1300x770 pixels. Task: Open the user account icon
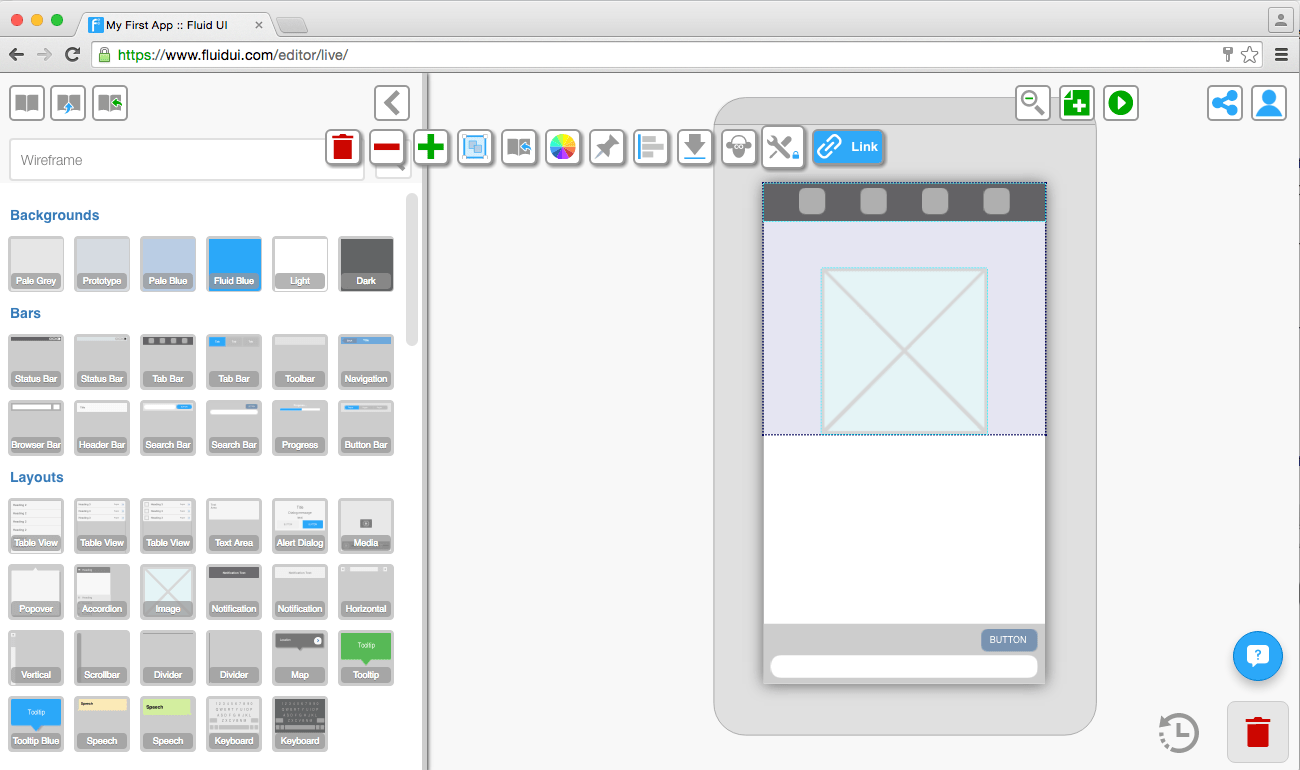1269,103
